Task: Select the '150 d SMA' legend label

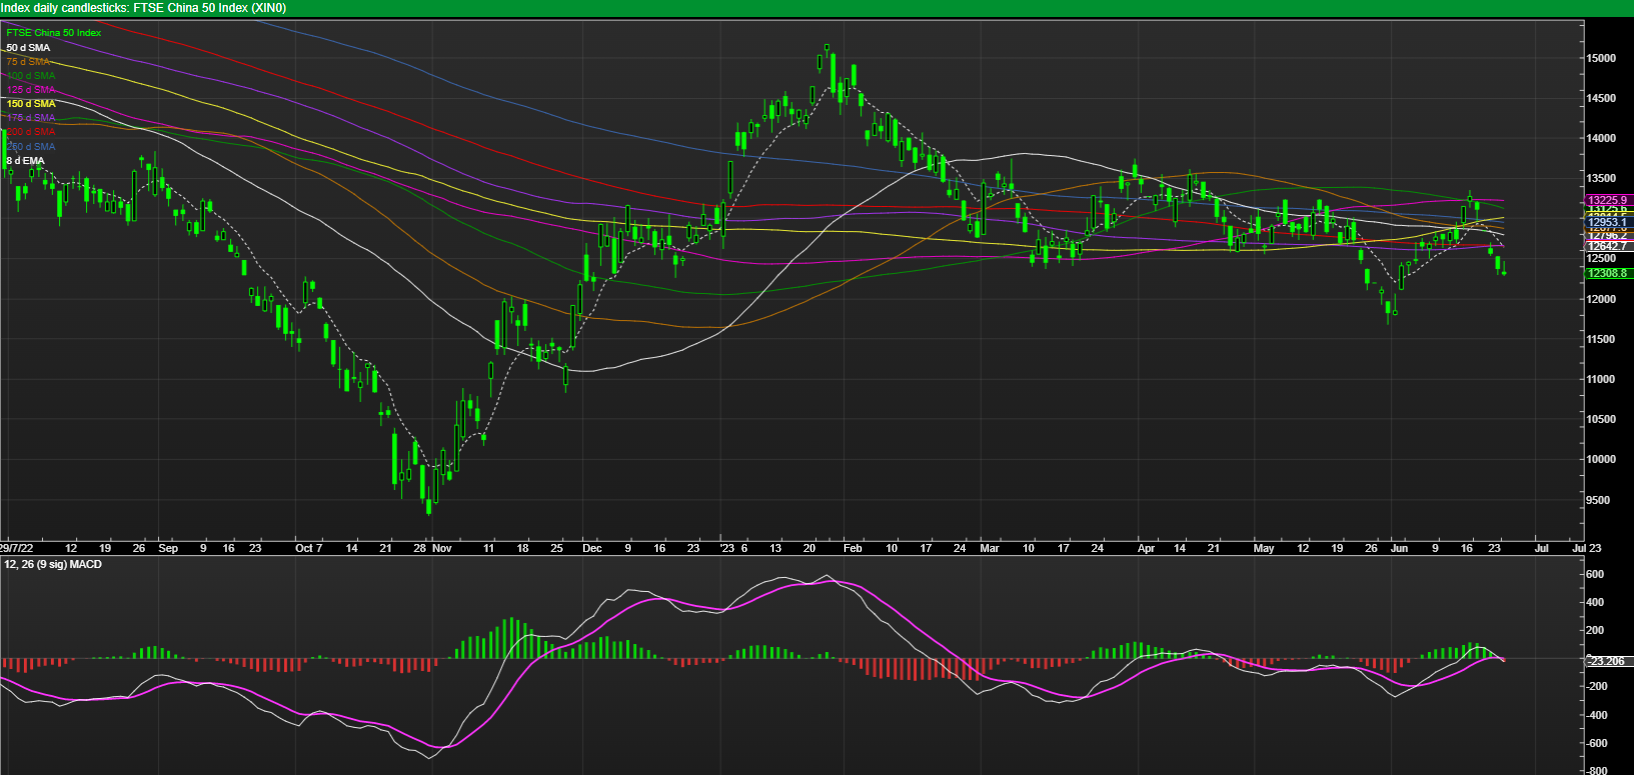Action: [31, 104]
